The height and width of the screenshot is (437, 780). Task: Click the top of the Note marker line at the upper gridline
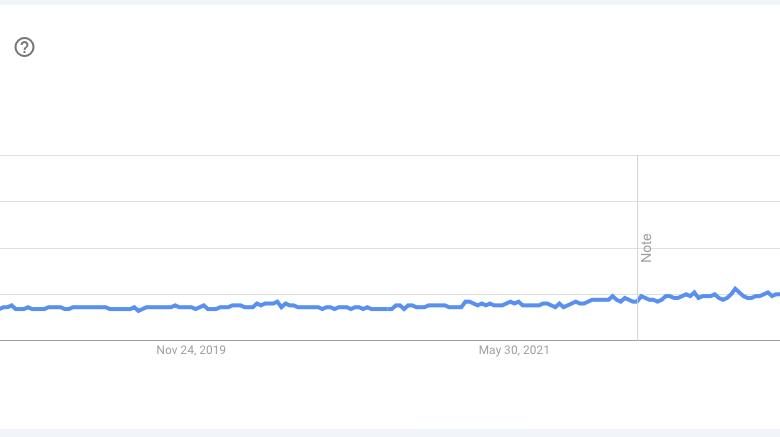tap(637, 156)
